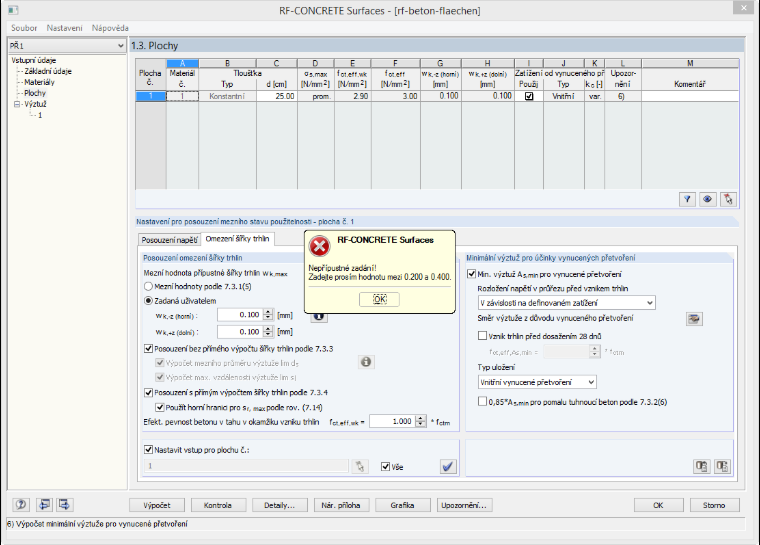This screenshot has height=545, width=760.
Task: Toggle Min. výztuž As,min pro vynucené přetvoření
Action: [x=471, y=274]
